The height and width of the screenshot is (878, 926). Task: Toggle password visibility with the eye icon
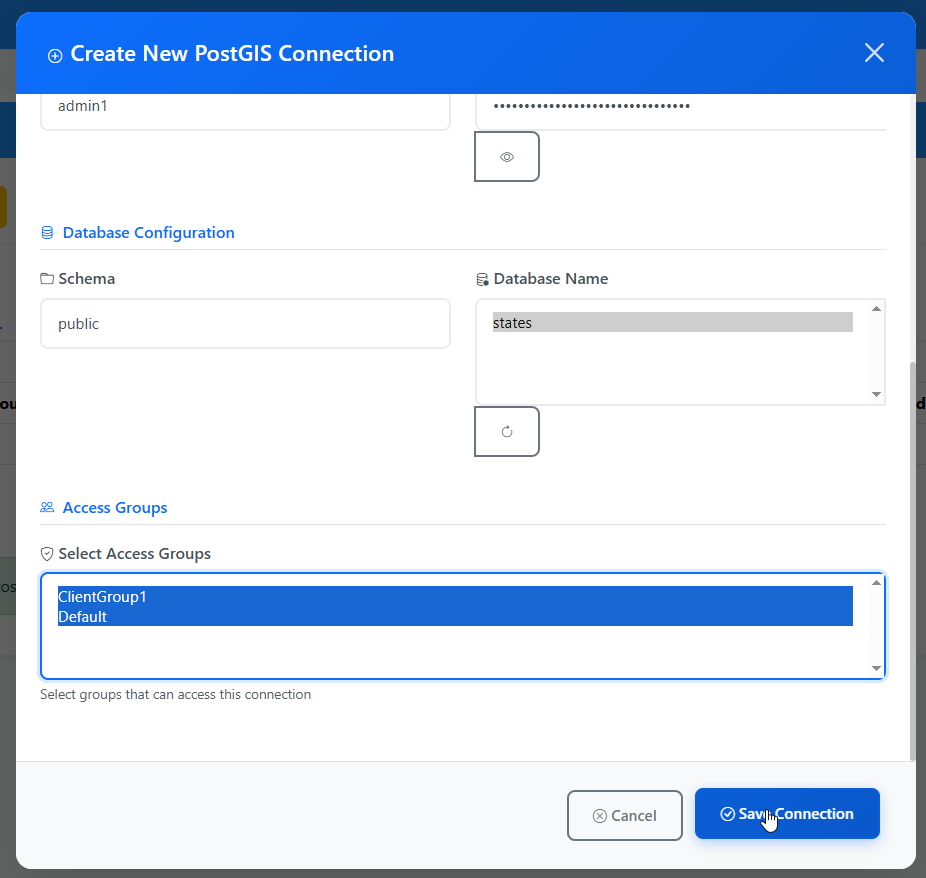pyautogui.click(x=507, y=156)
